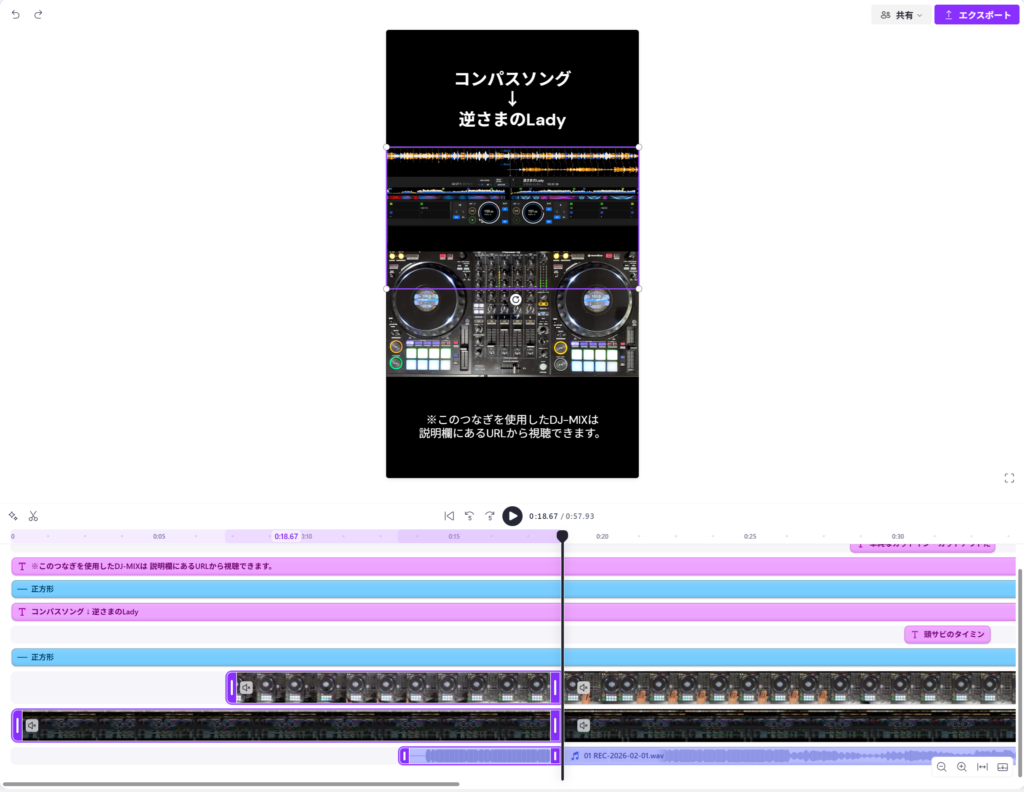Fit timeline to screen width
Image resolution: width=1024 pixels, height=792 pixels.
(x=982, y=767)
